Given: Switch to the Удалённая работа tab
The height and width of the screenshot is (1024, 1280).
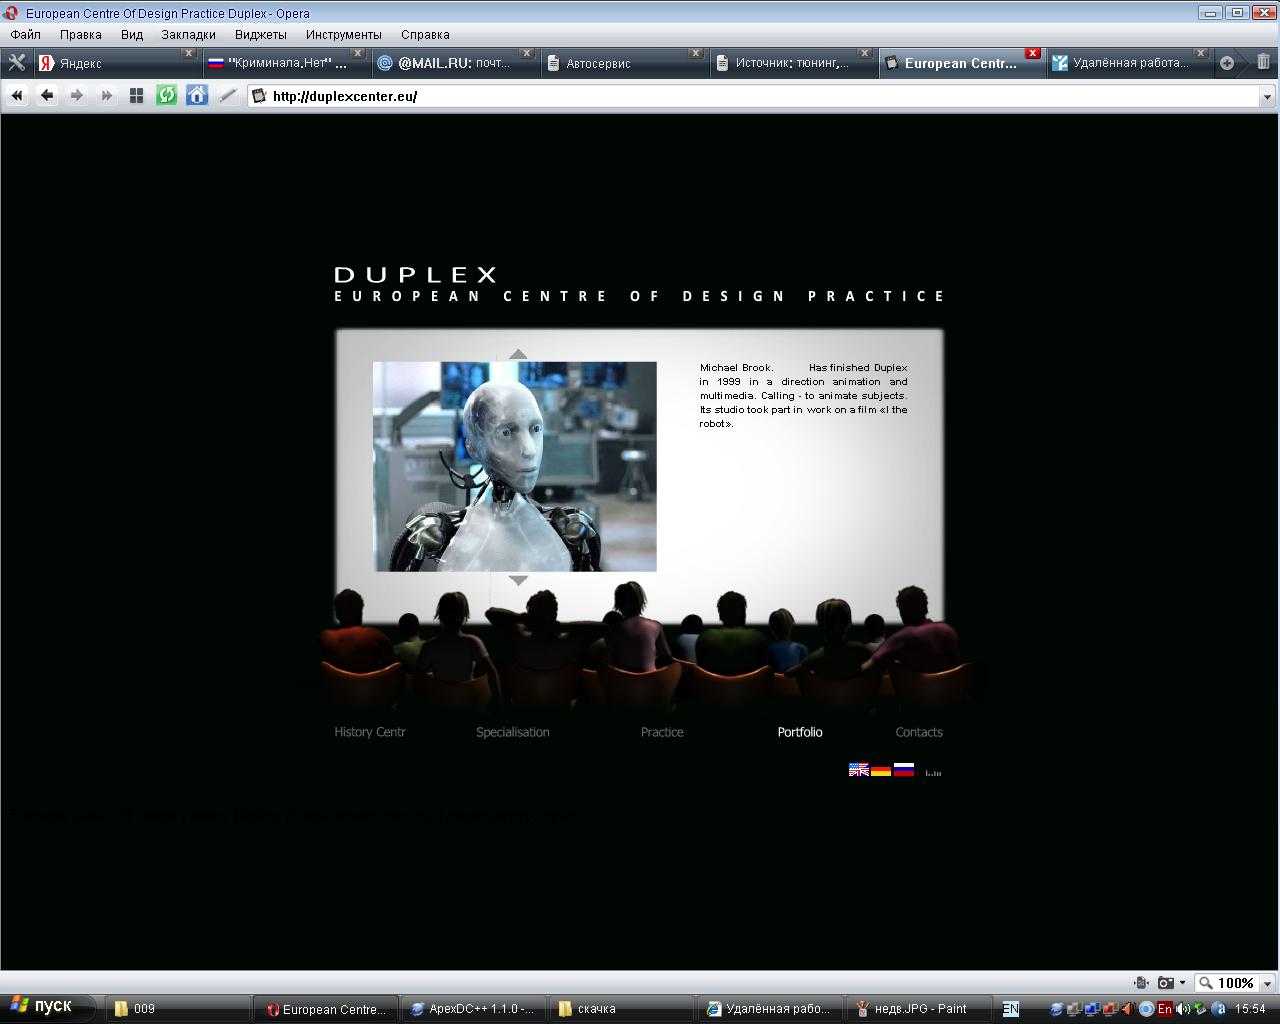Looking at the screenshot, I should point(1130,63).
